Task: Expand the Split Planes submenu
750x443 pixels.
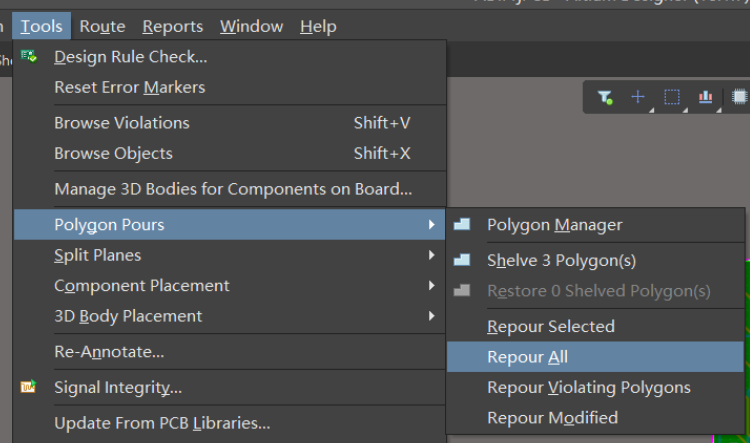Action: coord(230,255)
